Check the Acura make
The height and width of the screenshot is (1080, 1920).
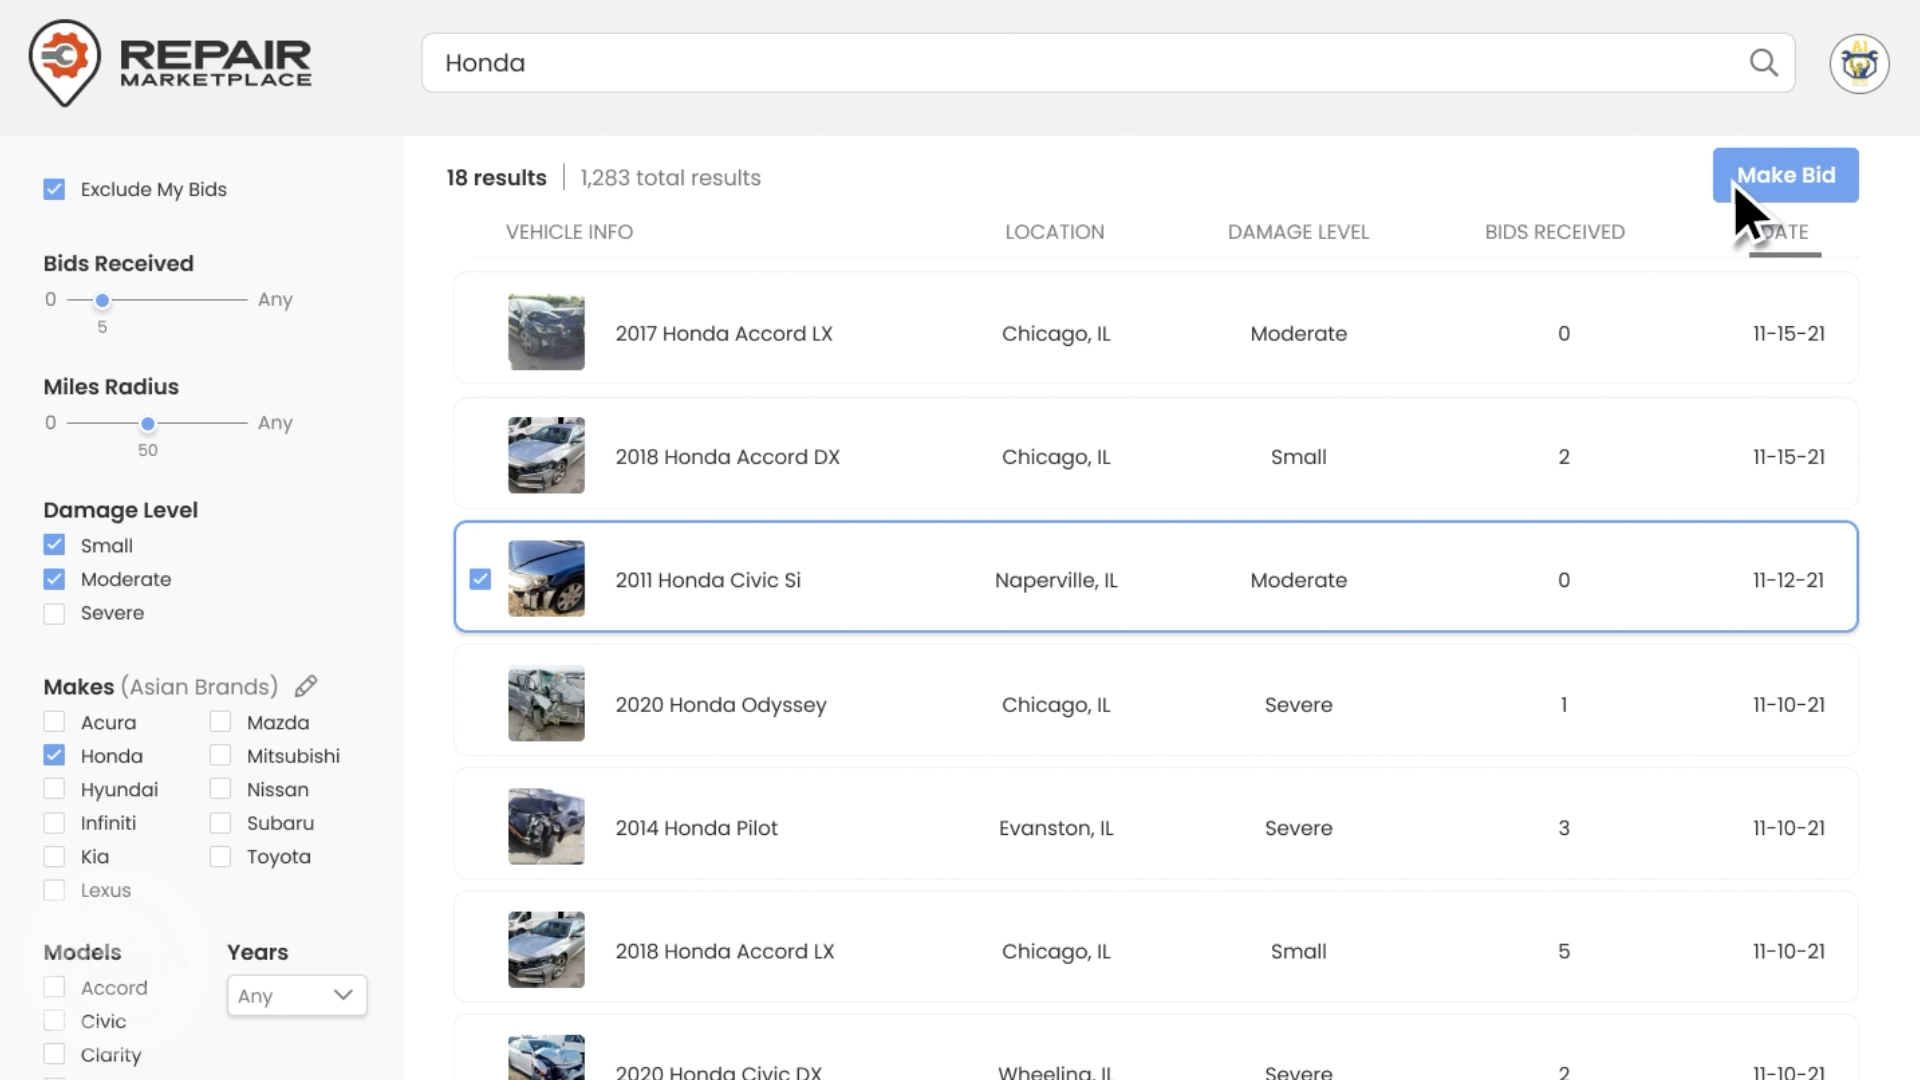tap(54, 722)
